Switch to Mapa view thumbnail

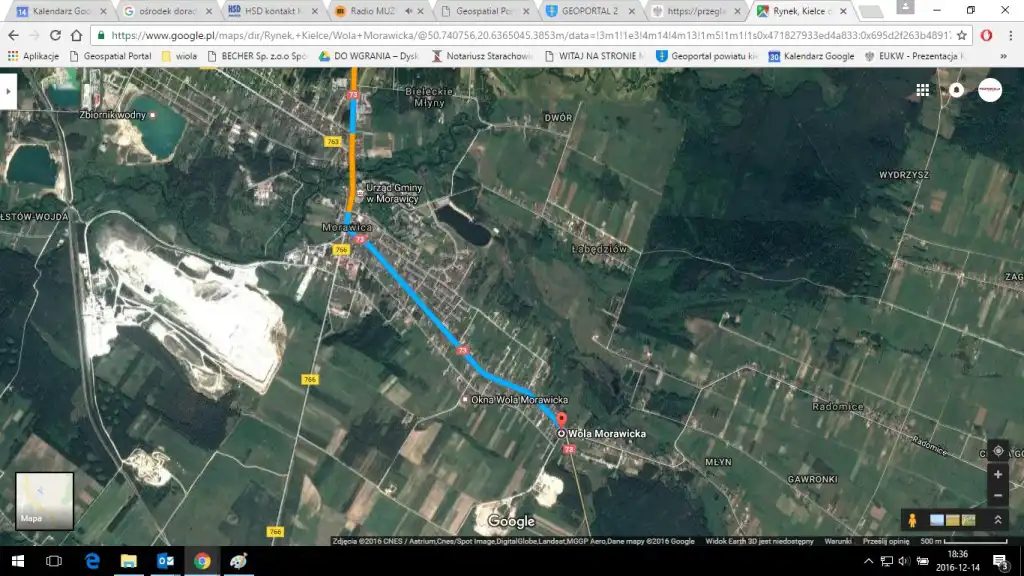[x=44, y=500]
